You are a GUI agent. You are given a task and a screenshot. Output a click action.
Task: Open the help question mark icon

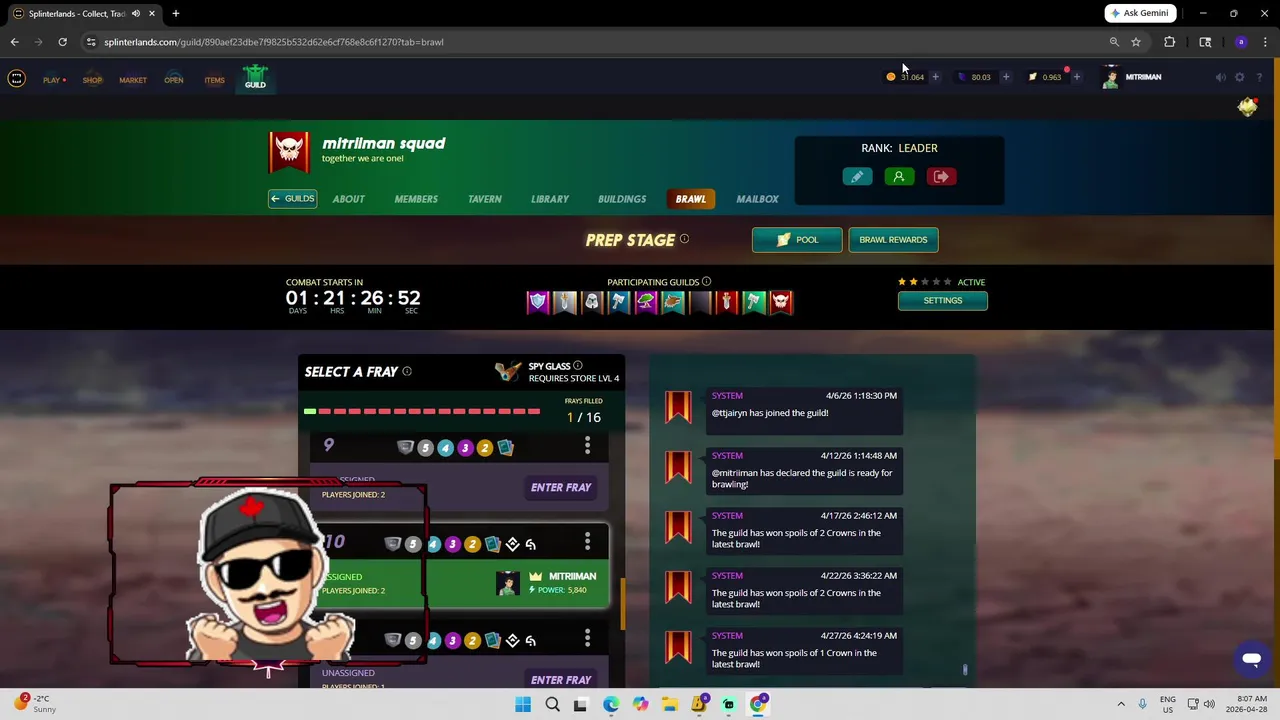point(1259,77)
